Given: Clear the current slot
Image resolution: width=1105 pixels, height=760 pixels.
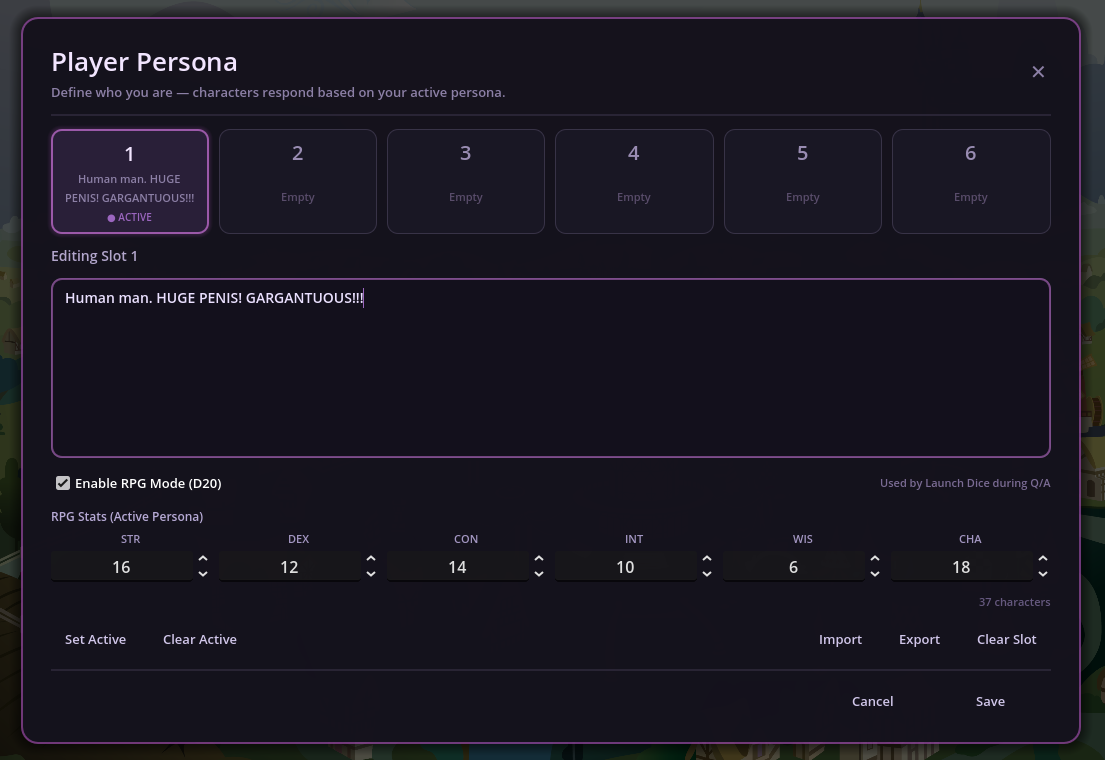Looking at the screenshot, I should (x=1006, y=639).
